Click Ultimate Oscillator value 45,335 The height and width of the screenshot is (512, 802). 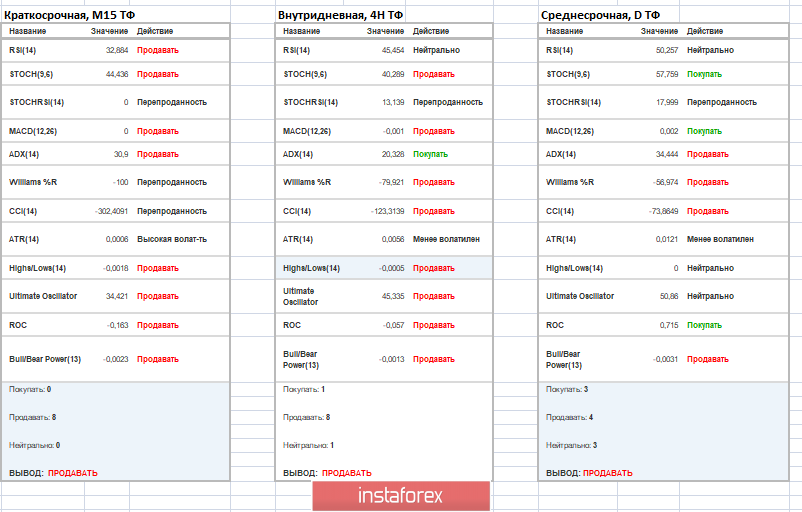393,296
